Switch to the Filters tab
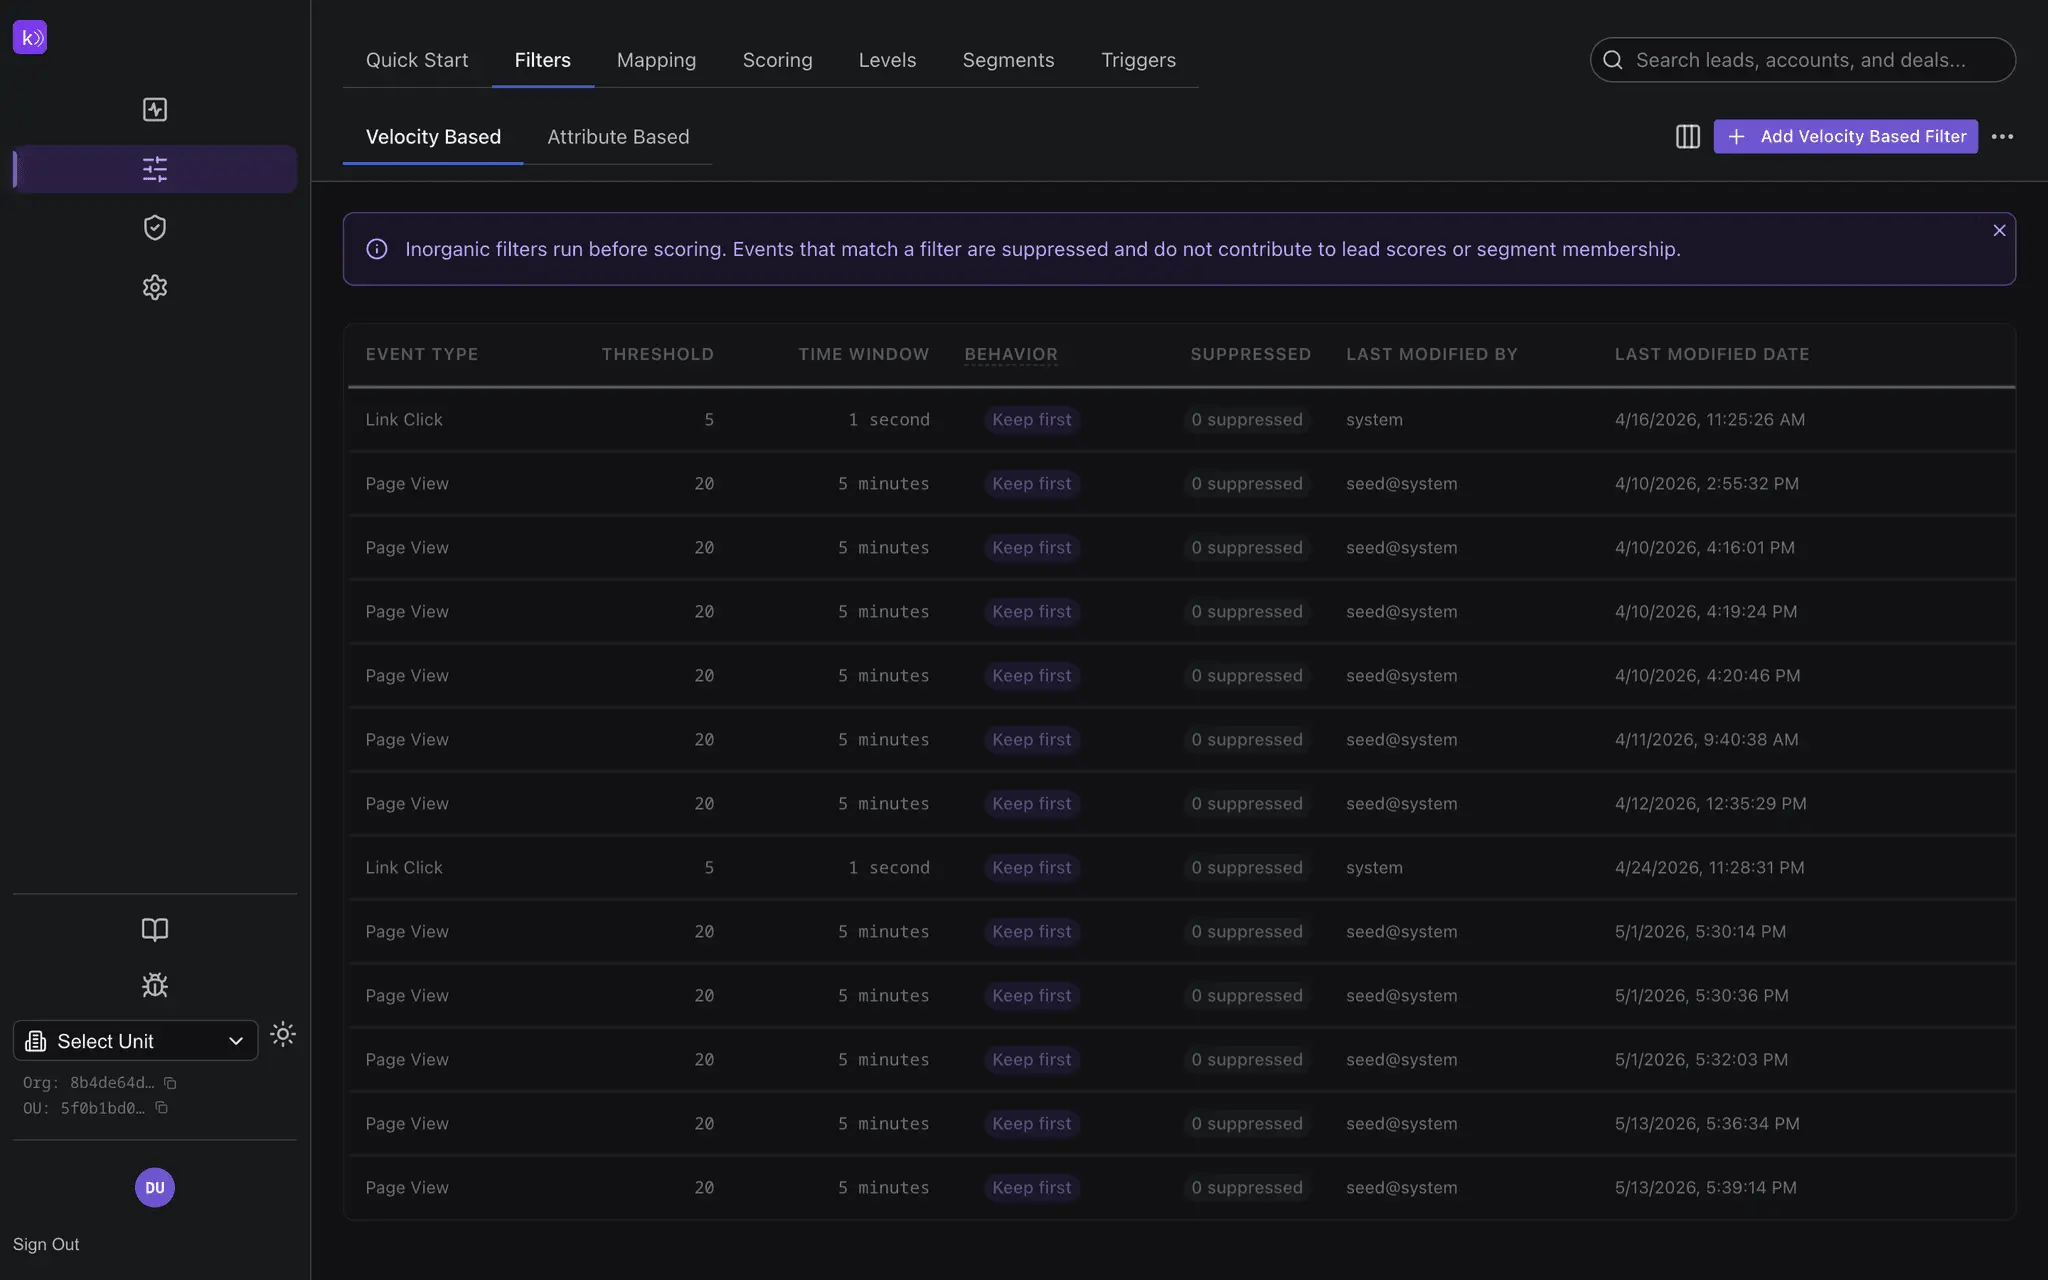The image size is (2048, 1280). pyautogui.click(x=543, y=60)
